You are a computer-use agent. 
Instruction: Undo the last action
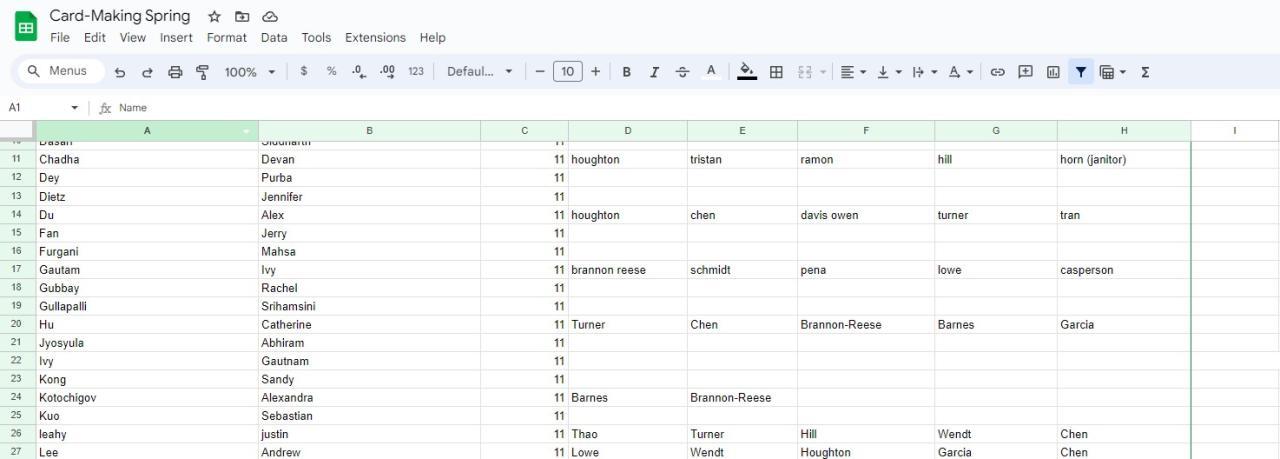120,72
